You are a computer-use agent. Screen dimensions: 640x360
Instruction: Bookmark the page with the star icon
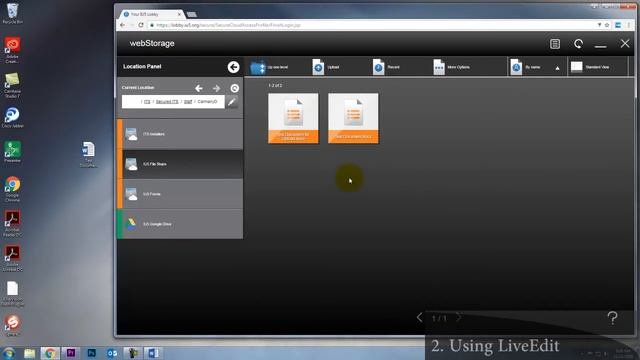coord(607,25)
